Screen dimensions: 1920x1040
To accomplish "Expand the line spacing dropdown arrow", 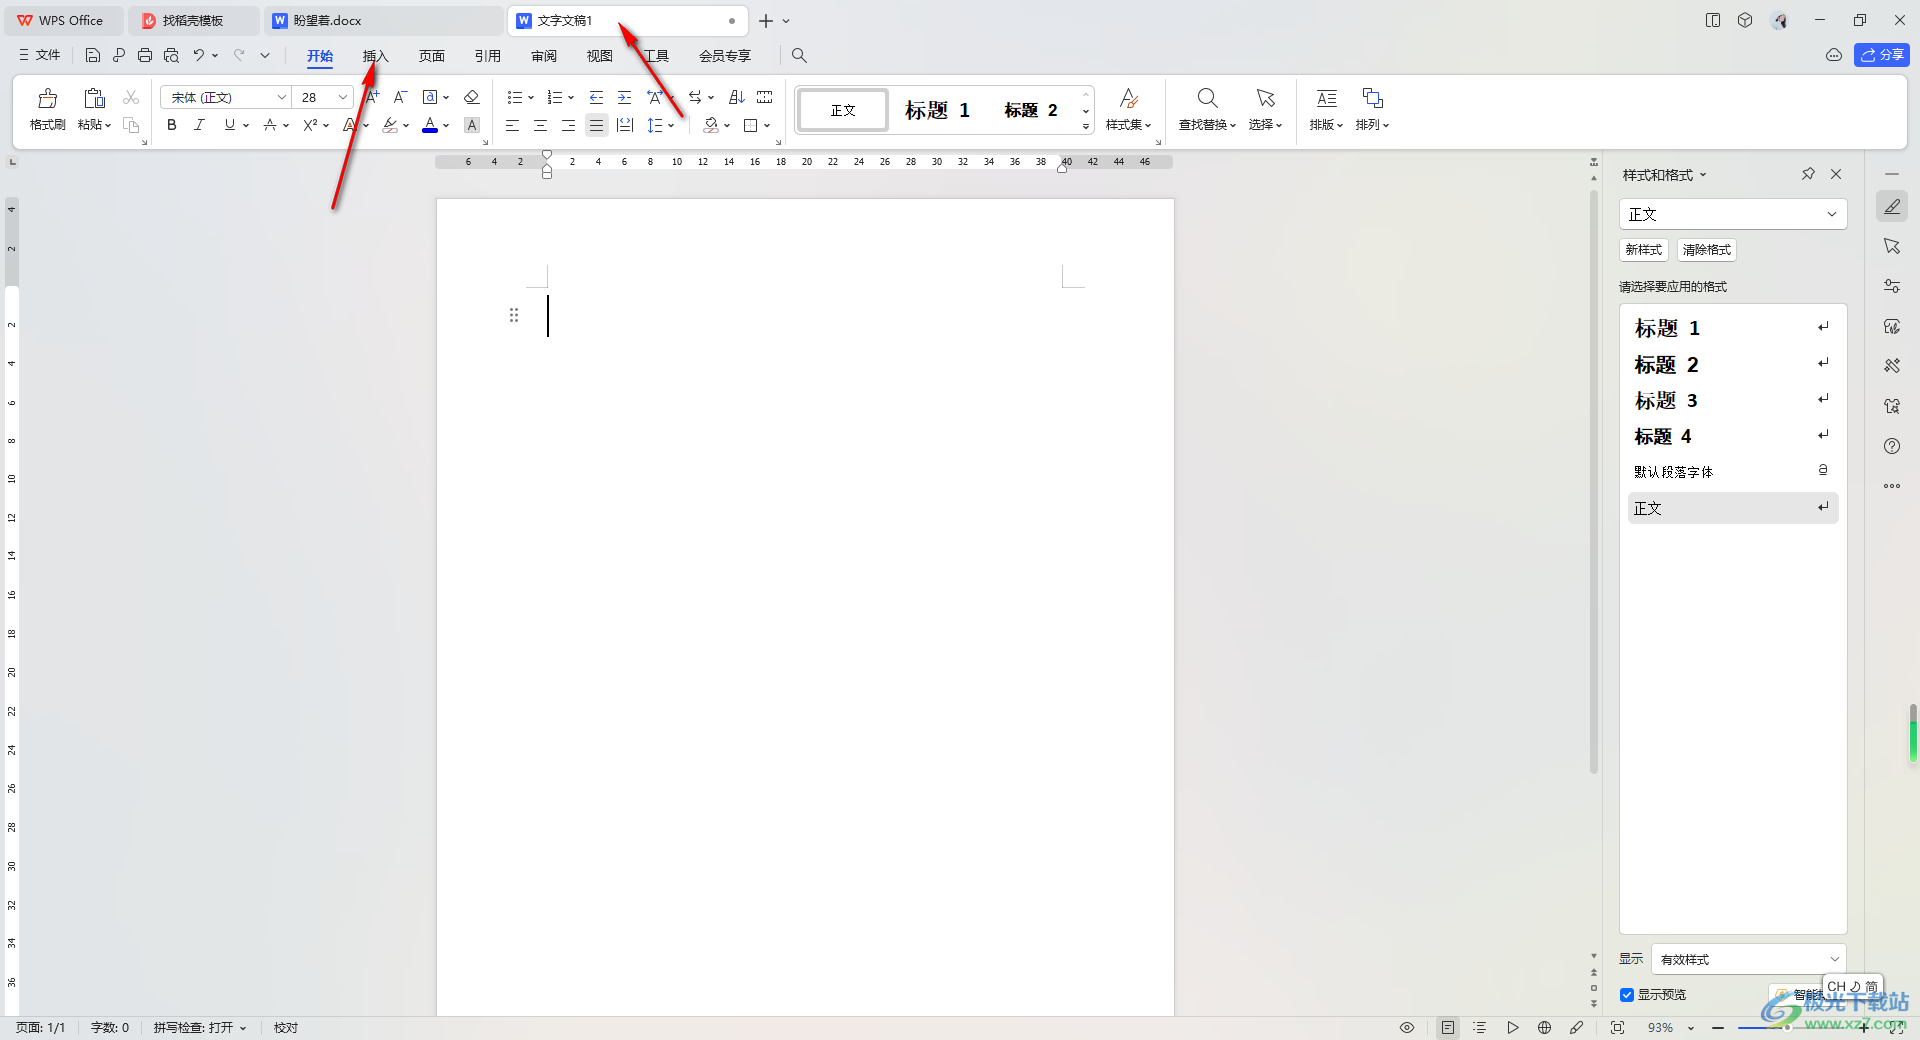I will (671, 125).
